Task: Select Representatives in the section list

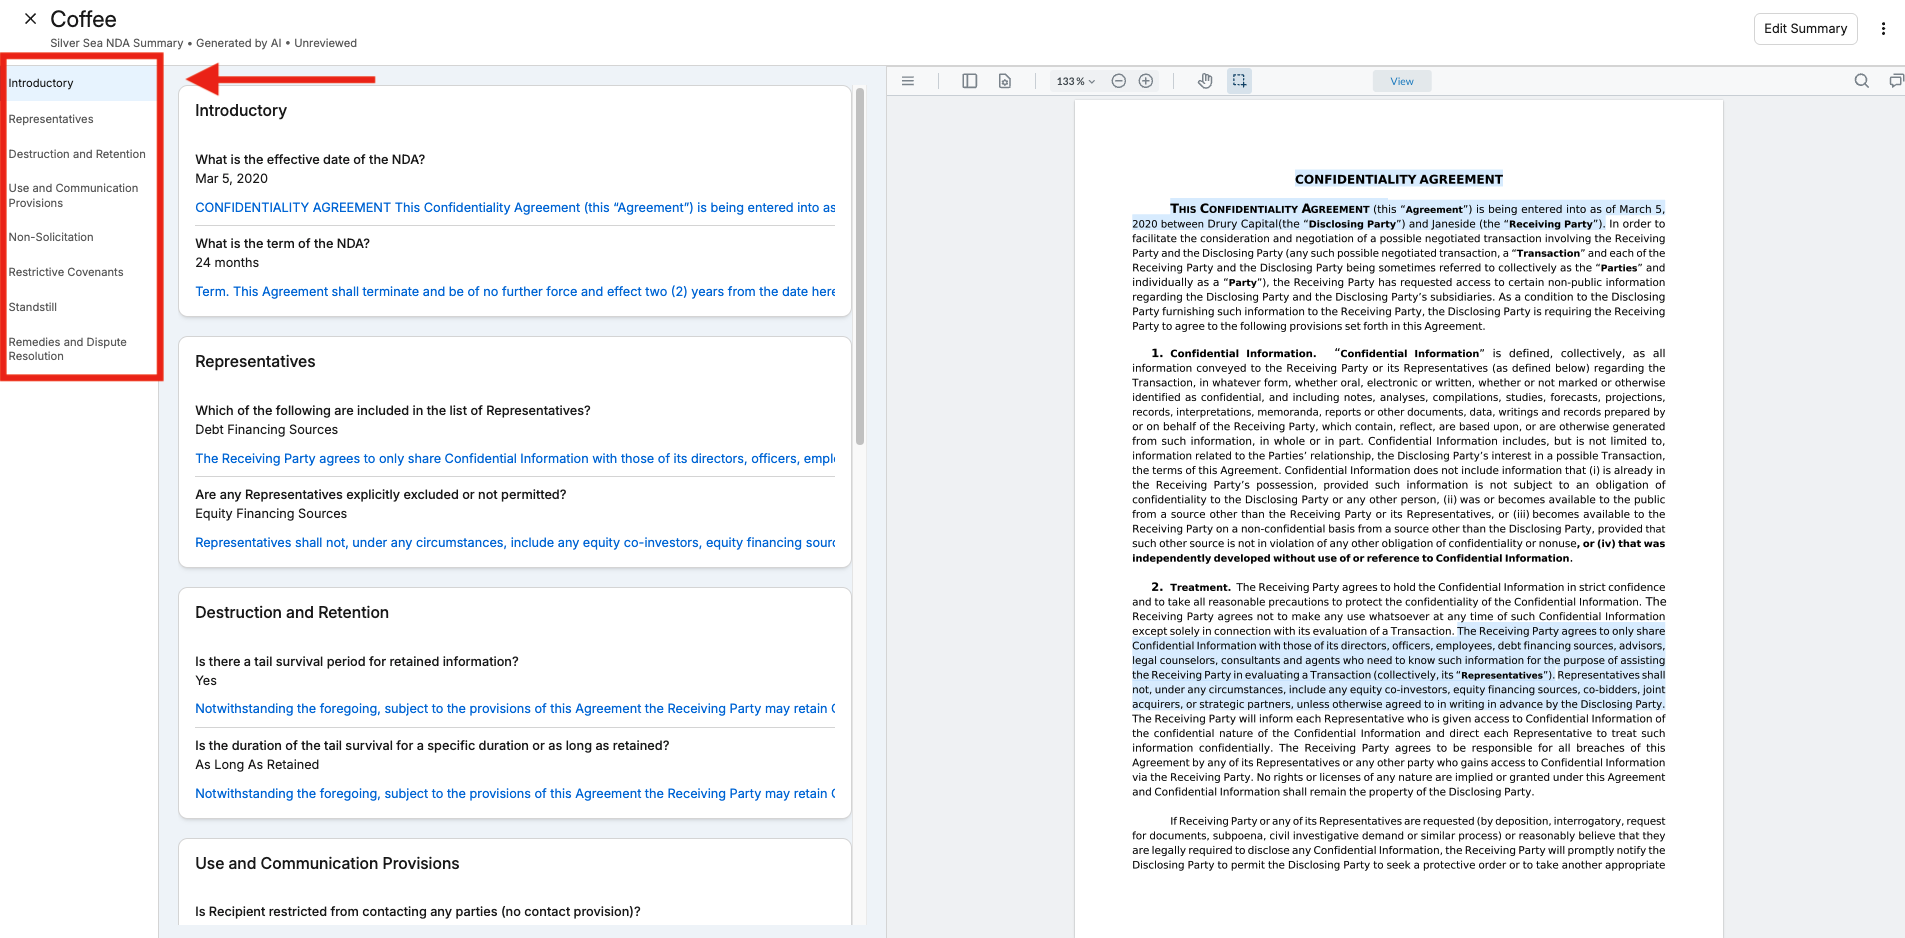Action: coord(51,119)
